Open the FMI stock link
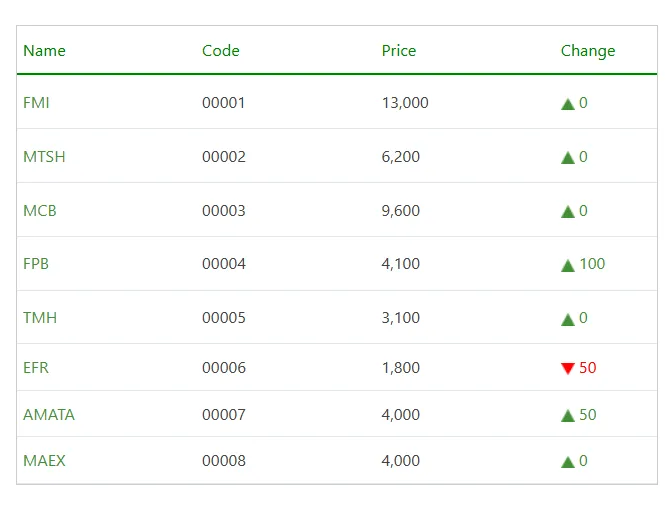 (x=36, y=103)
